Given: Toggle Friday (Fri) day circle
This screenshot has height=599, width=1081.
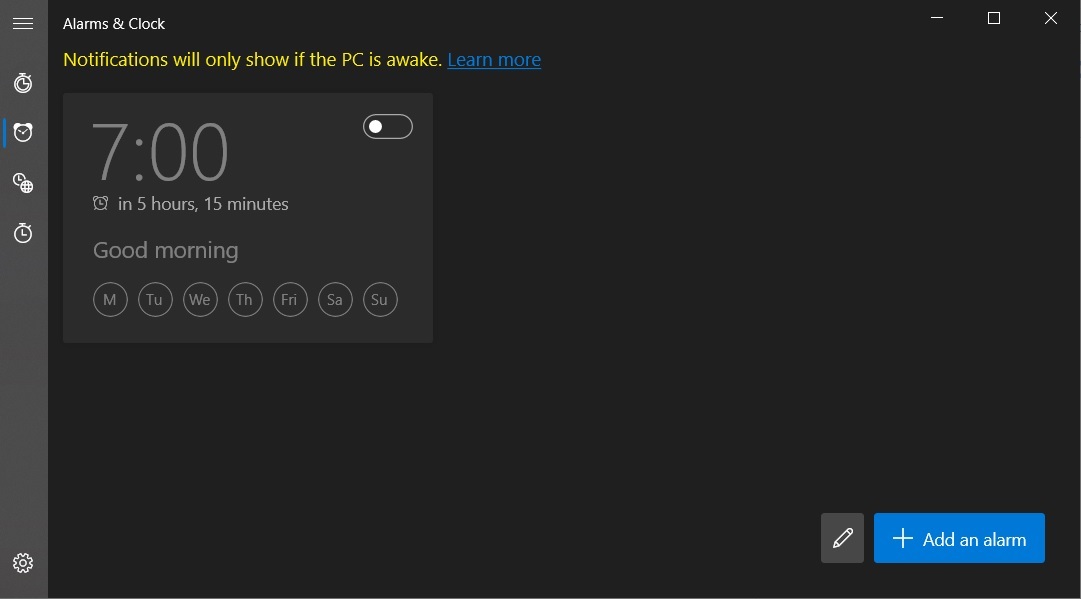Looking at the screenshot, I should coord(290,300).
